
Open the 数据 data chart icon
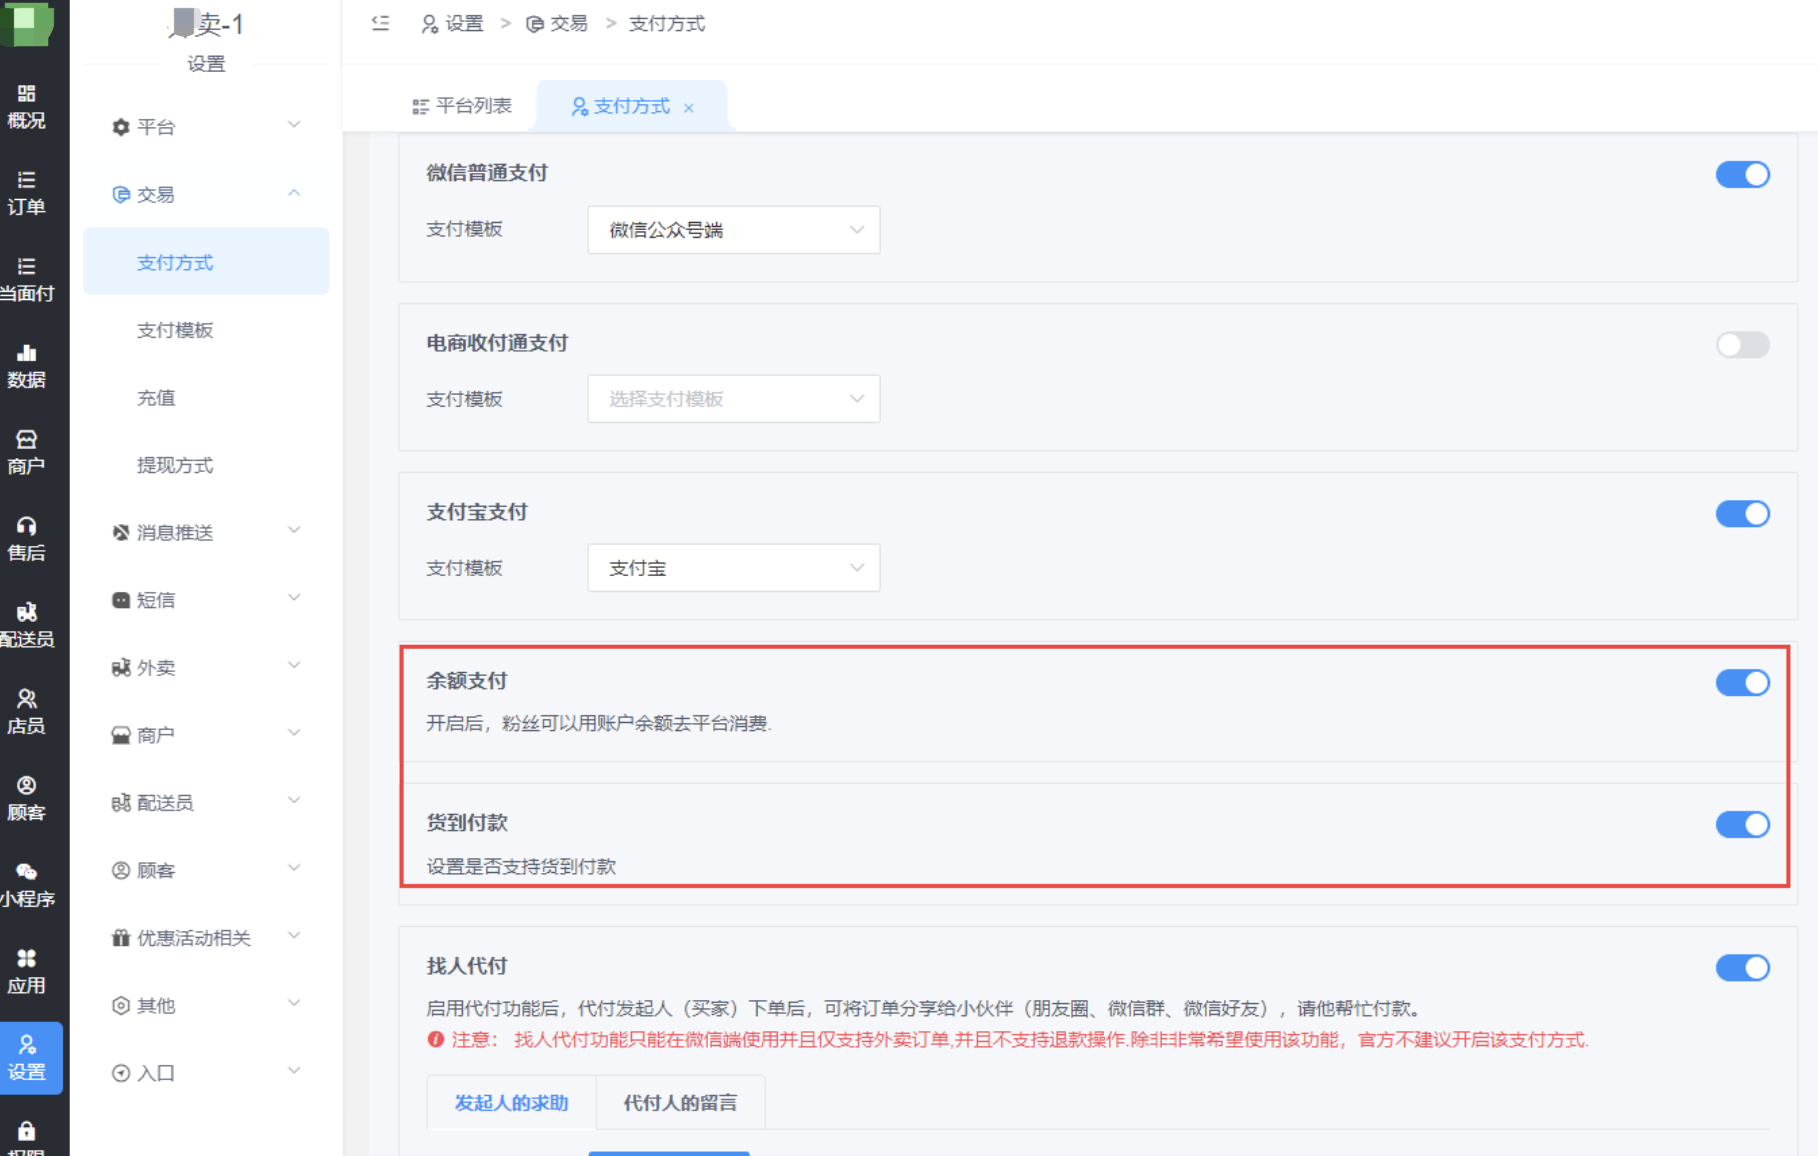27,353
